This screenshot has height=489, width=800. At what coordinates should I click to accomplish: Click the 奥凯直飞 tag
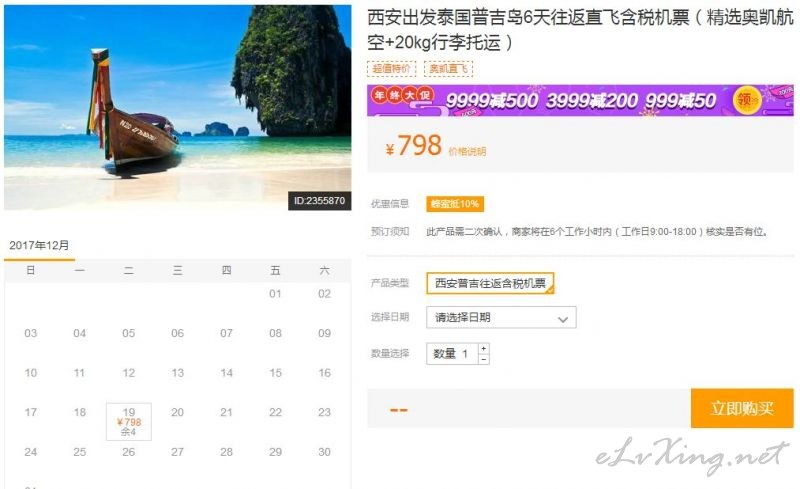point(448,68)
